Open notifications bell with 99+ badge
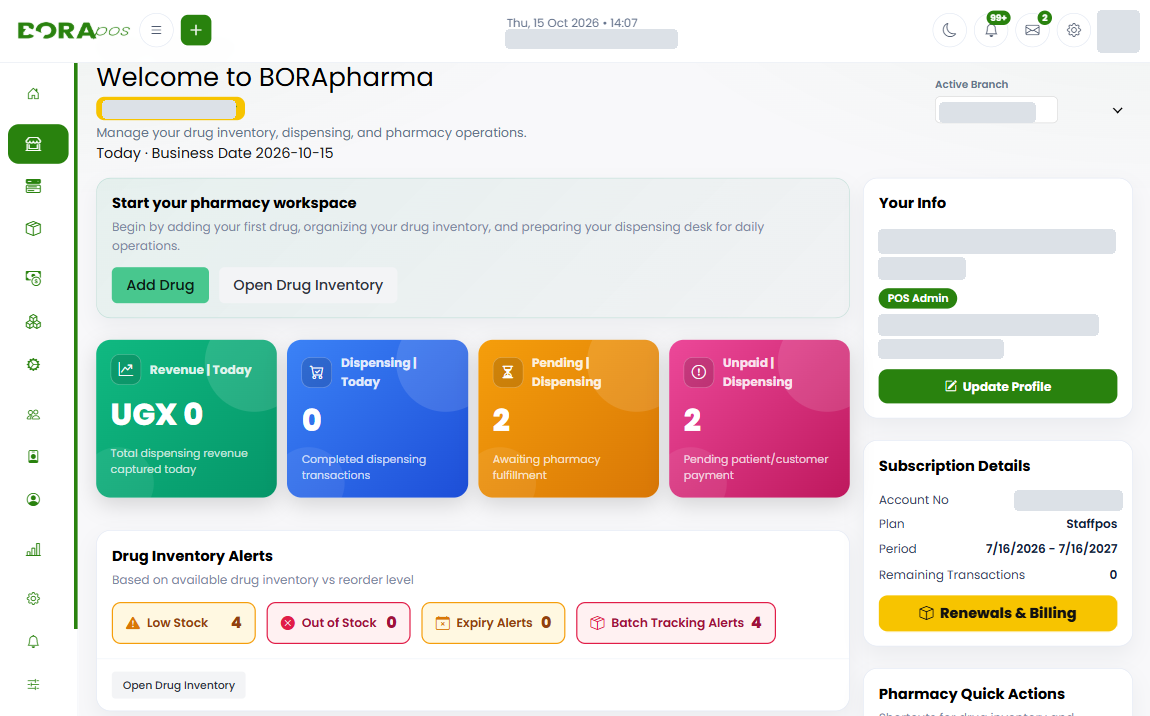1150x716 pixels. [991, 30]
